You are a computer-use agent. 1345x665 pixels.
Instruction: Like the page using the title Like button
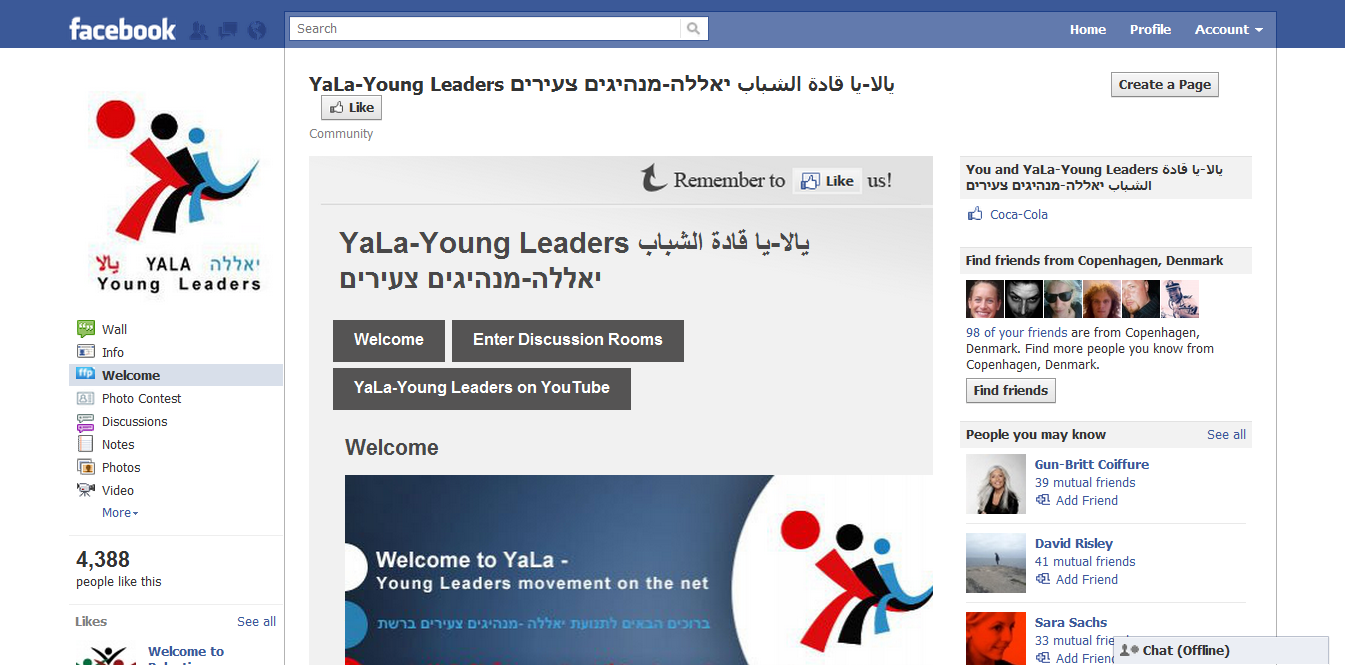click(351, 108)
